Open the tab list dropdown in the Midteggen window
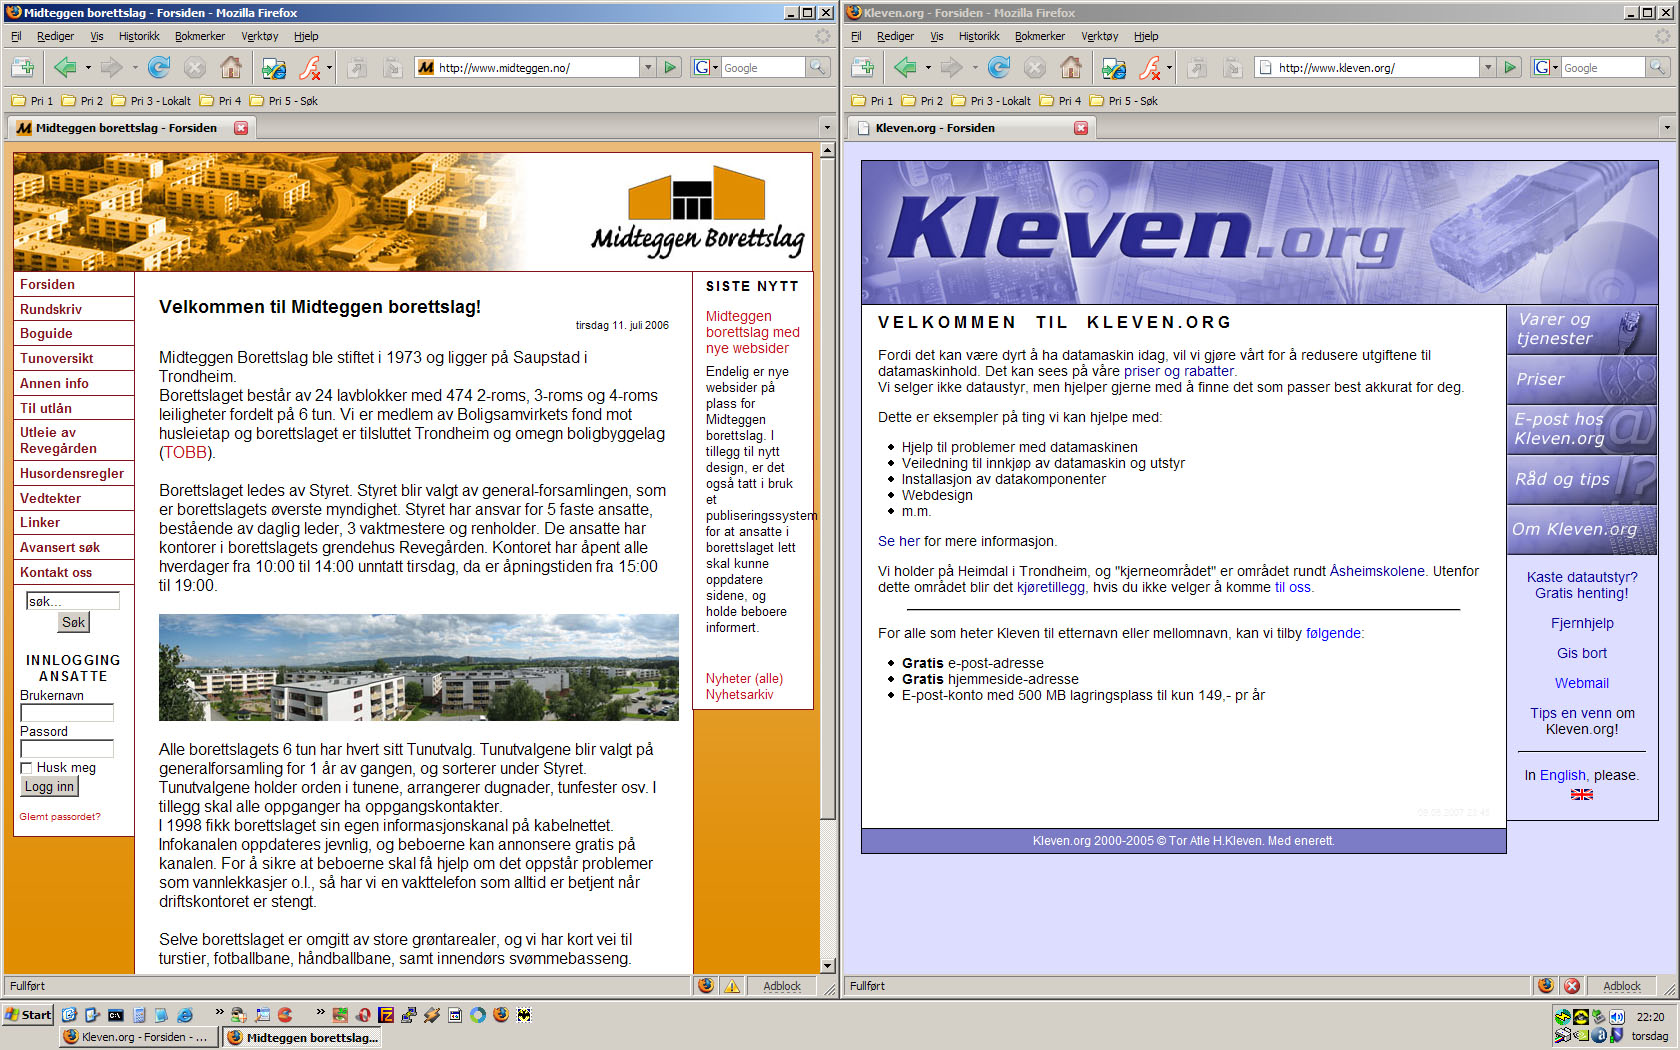This screenshot has height=1050, width=1680. pyautogui.click(x=827, y=128)
